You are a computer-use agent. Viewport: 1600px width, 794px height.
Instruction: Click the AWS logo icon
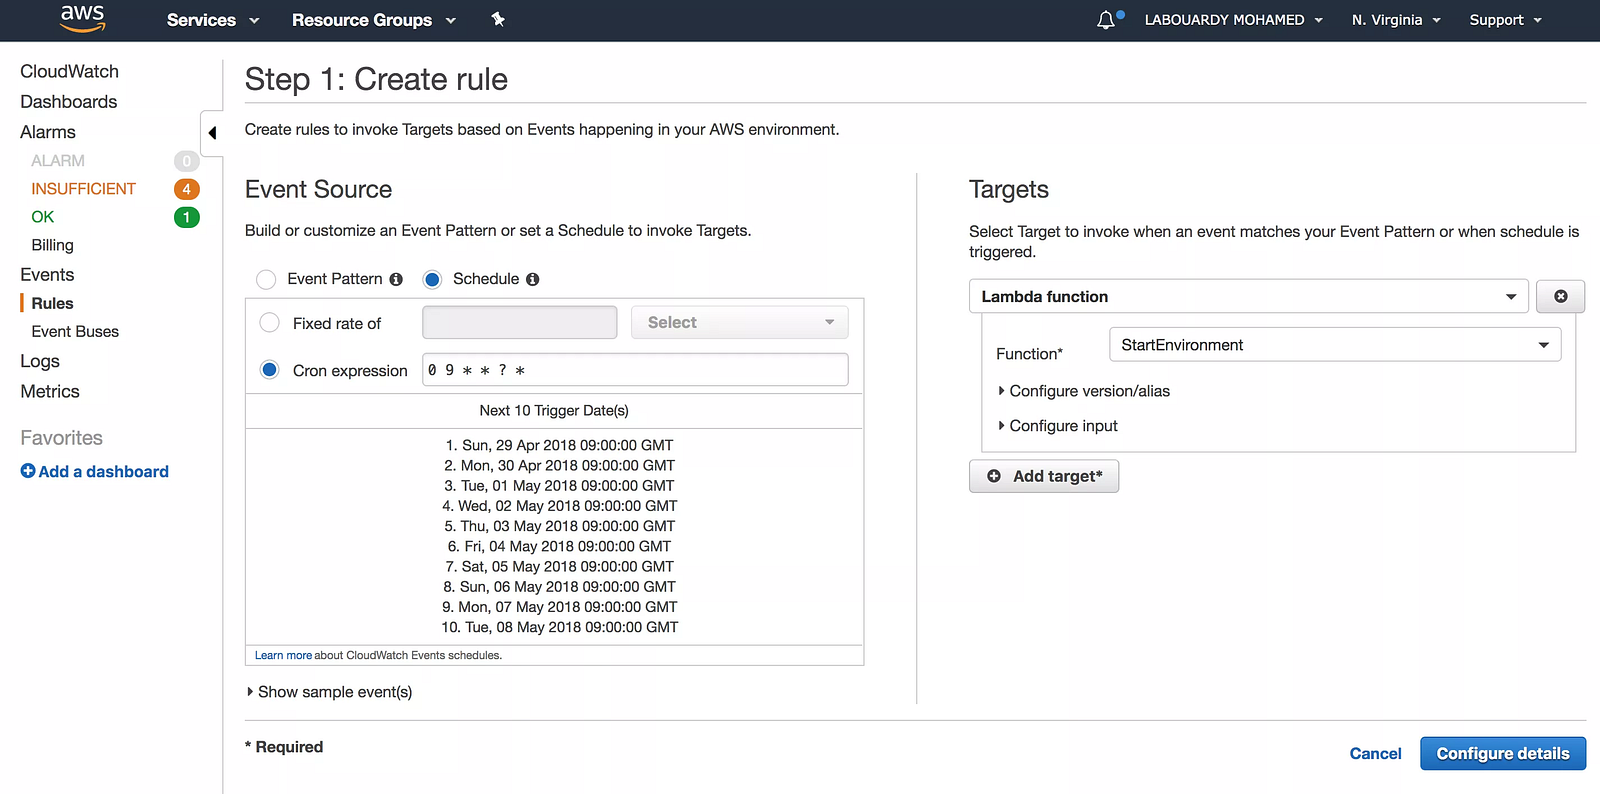click(x=82, y=18)
